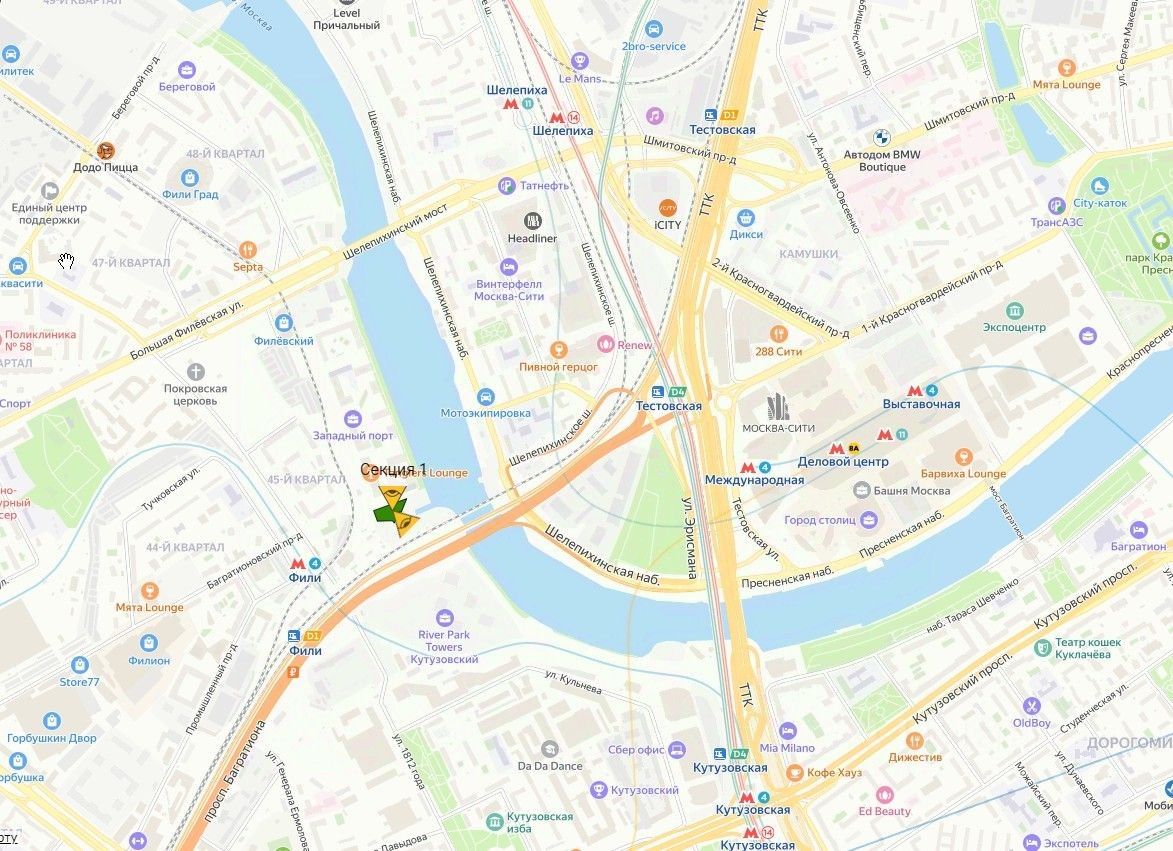Click the yellow eye marker under Секция 1
The image size is (1173, 851).
[x=391, y=496]
